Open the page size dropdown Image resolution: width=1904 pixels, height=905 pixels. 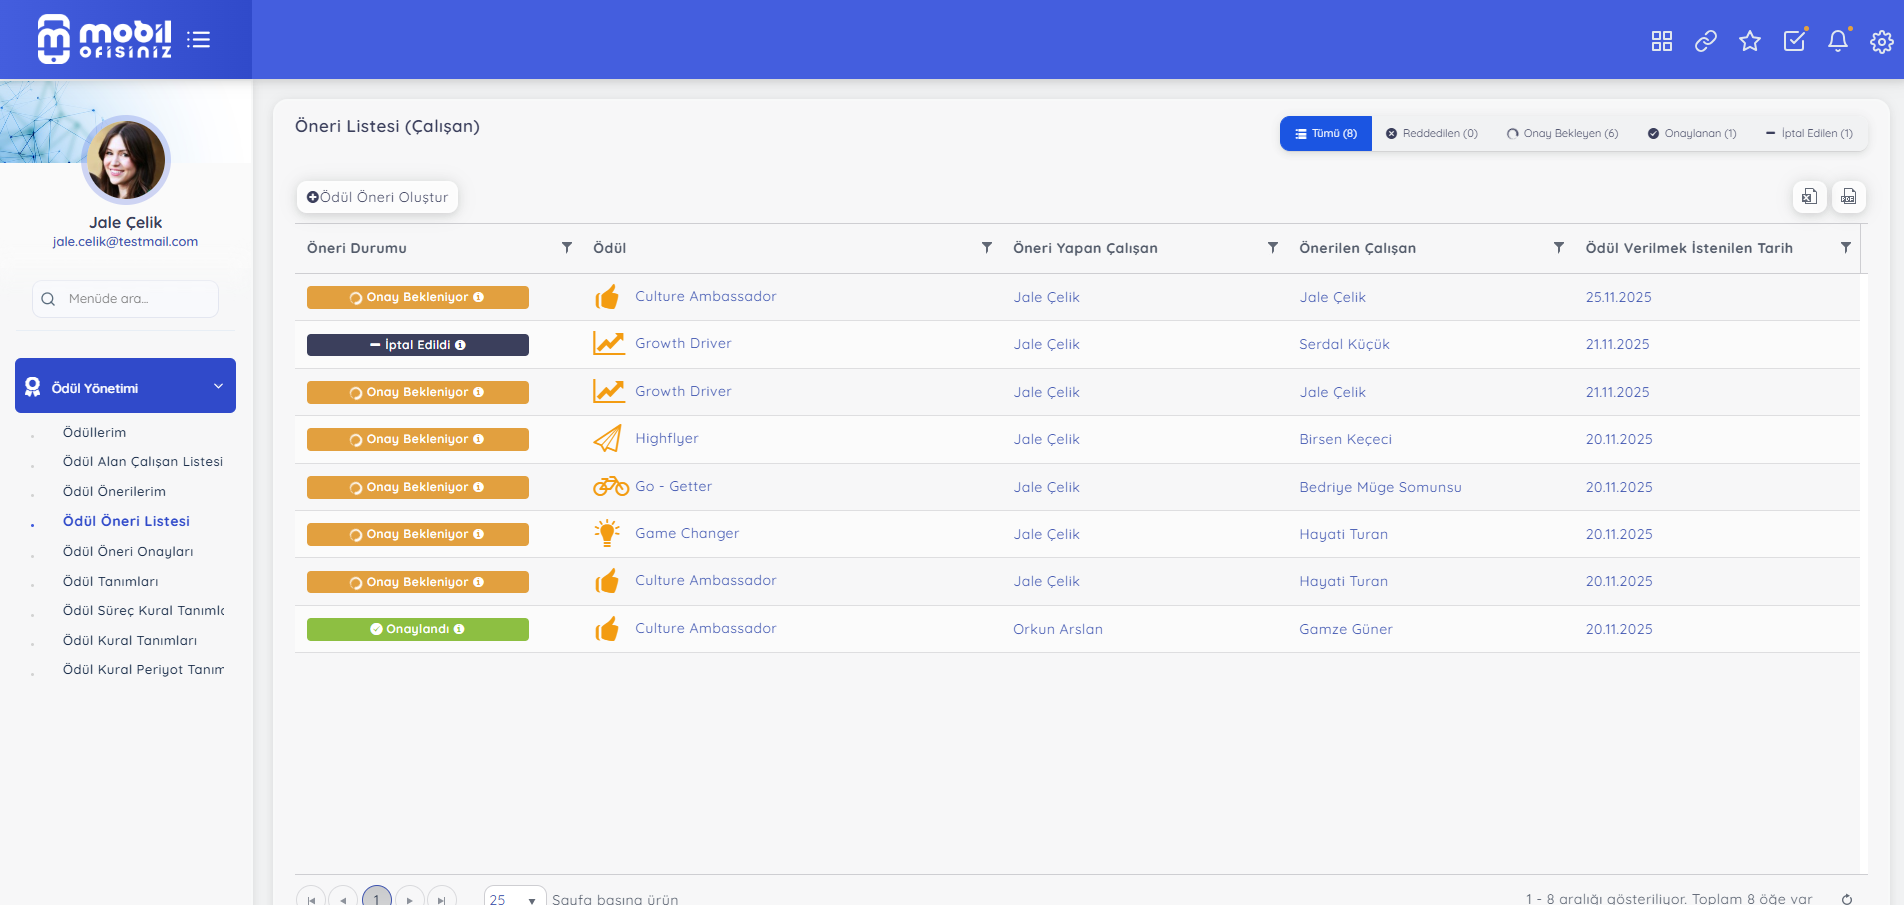click(x=515, y=898)
